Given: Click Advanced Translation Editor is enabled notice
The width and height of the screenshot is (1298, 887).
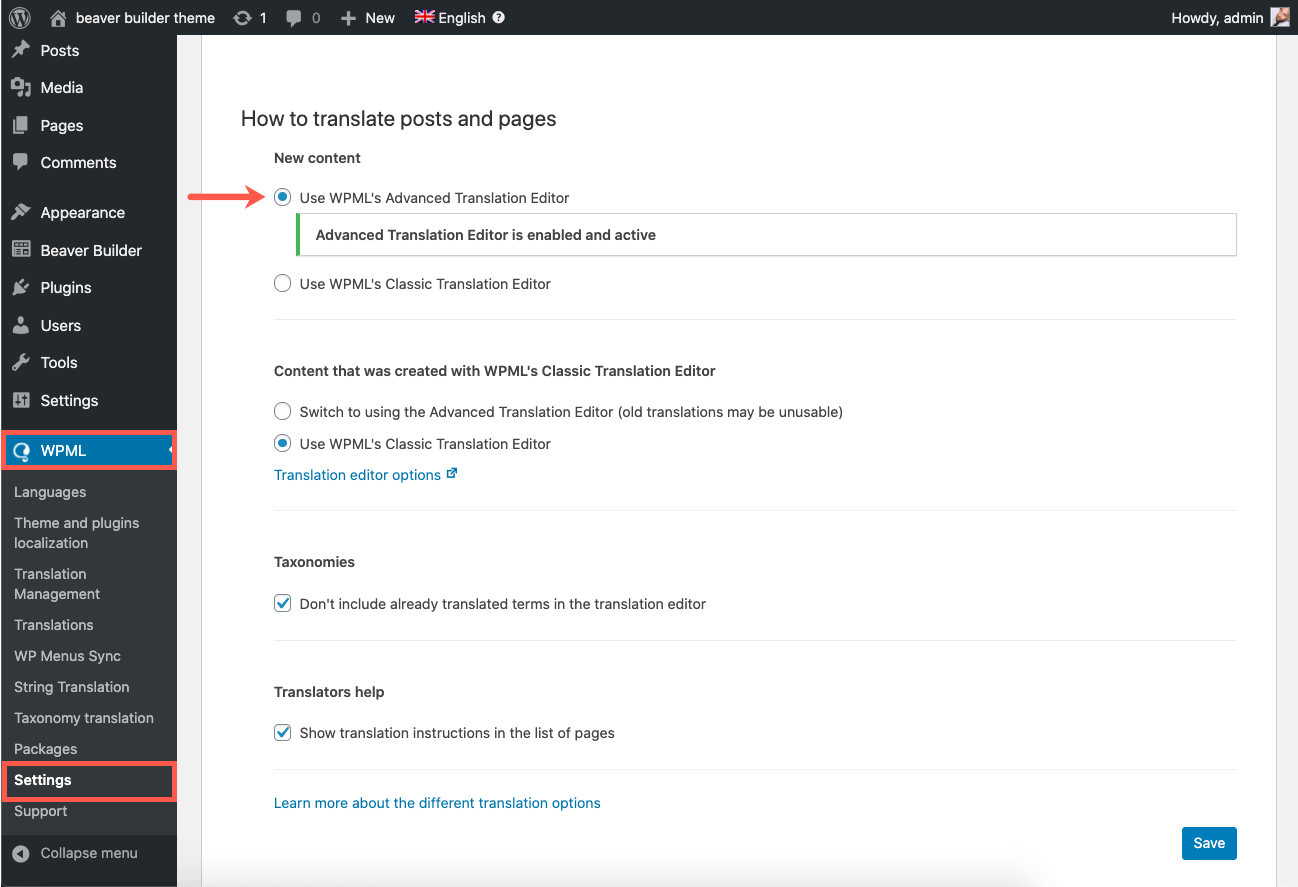Looking at the screenshot, I should pos(767,235).
